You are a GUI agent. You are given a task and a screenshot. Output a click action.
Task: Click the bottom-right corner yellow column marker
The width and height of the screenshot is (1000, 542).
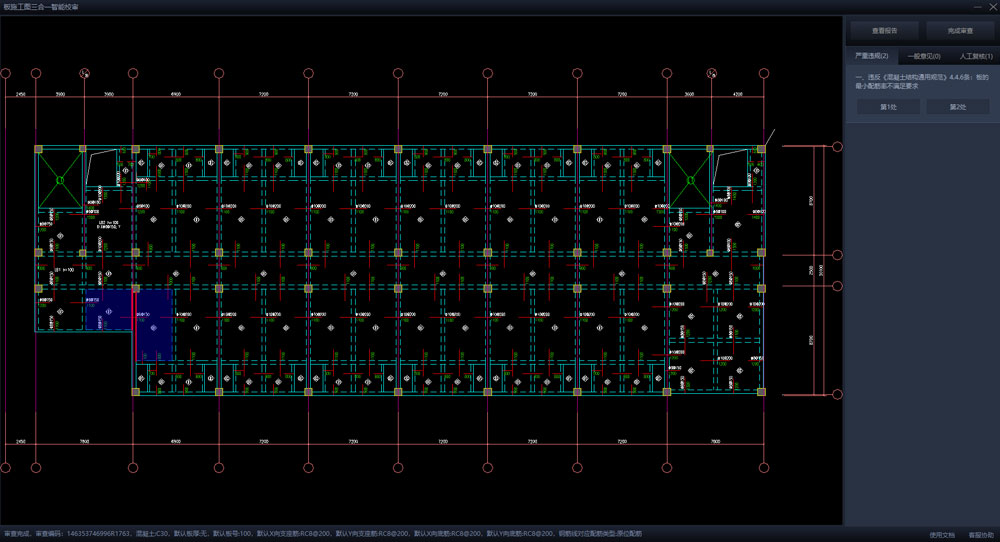[761, 392]
